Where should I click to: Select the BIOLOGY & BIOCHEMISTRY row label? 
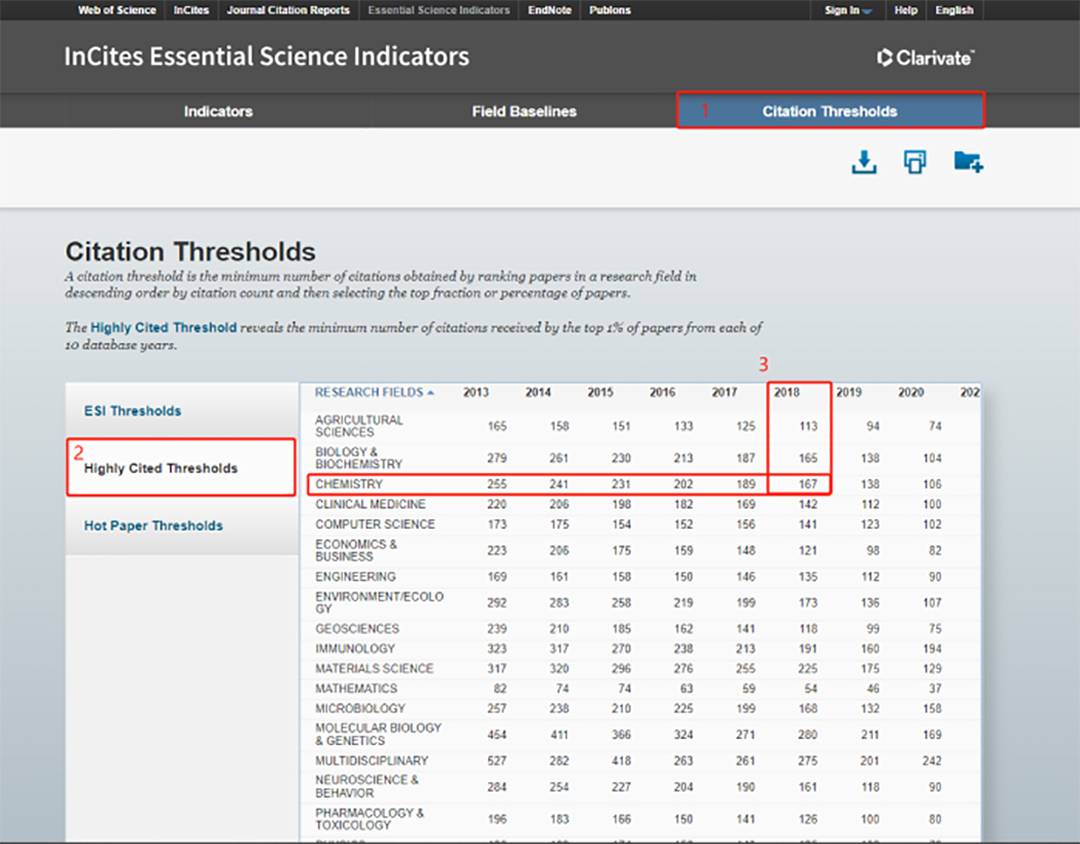[359, 457]
